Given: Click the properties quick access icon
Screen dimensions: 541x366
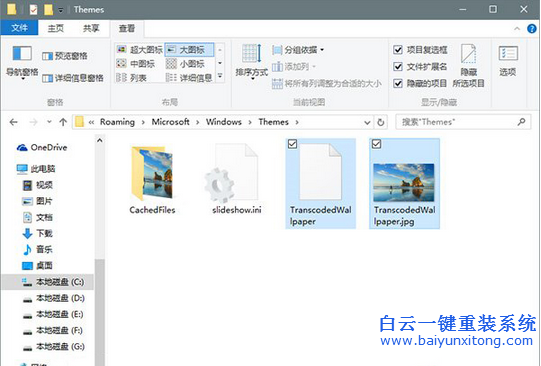Looking at the screenshot, I should 33,10.
